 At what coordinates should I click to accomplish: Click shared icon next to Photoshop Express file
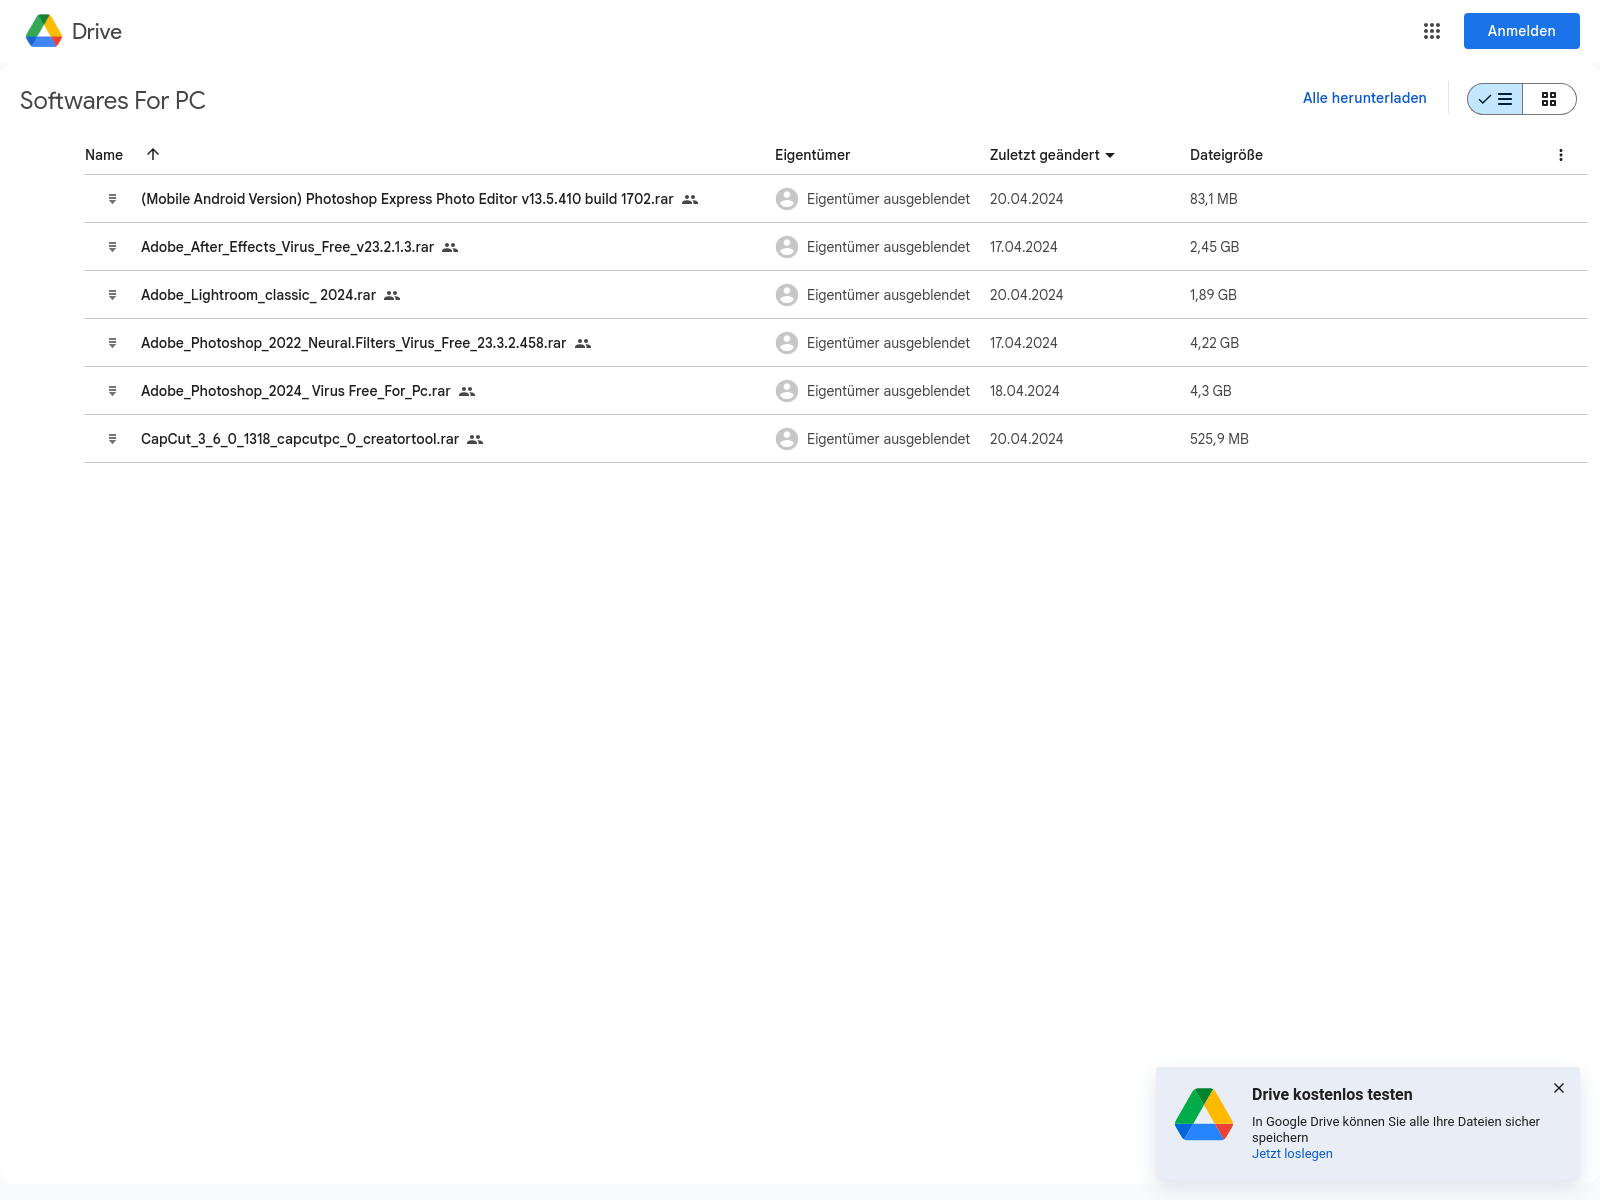pyautogui.click(x=690, y=200)
